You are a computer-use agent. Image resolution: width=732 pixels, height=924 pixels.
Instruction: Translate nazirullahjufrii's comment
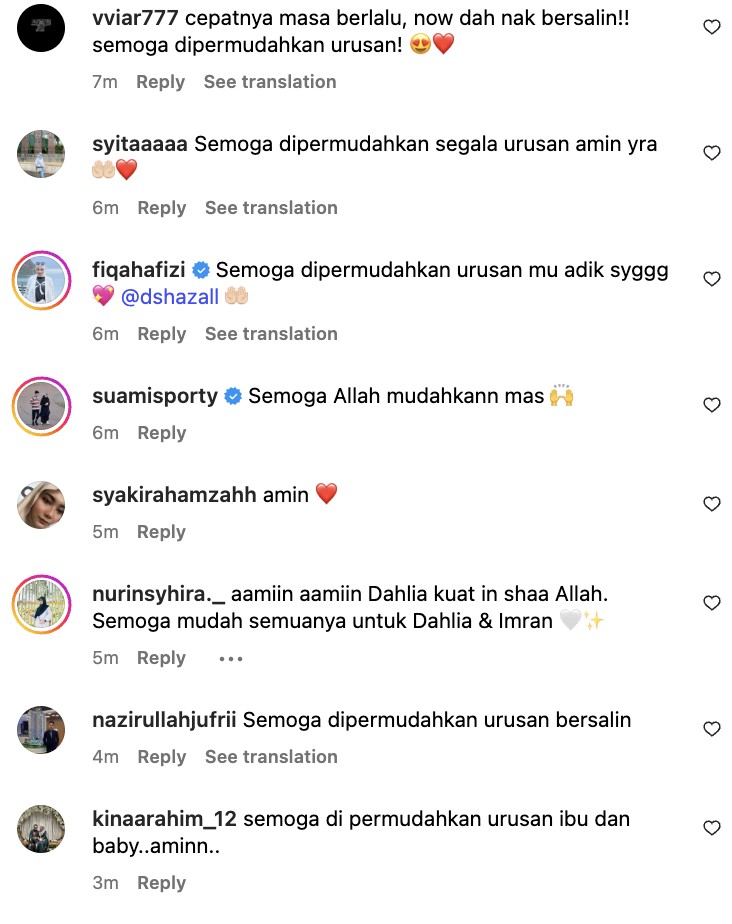[271, 757]
